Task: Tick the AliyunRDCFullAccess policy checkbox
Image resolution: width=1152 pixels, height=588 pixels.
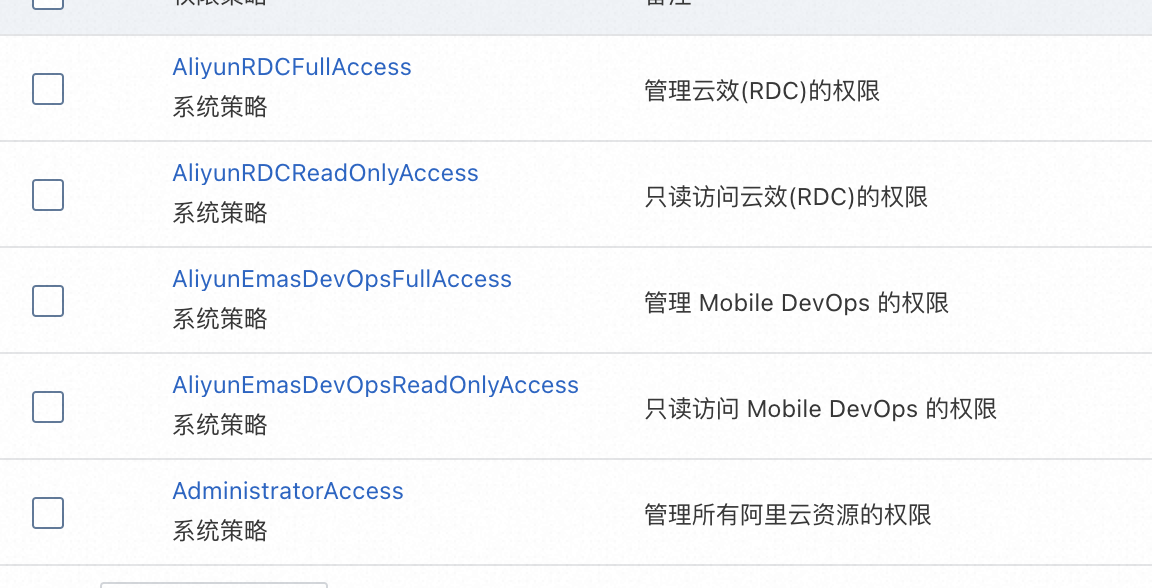Action: pyautogui.click(x=48, y=89)
